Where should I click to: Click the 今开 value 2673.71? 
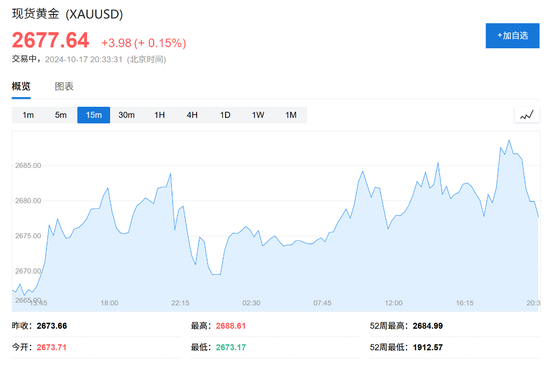tap(52, 347)
